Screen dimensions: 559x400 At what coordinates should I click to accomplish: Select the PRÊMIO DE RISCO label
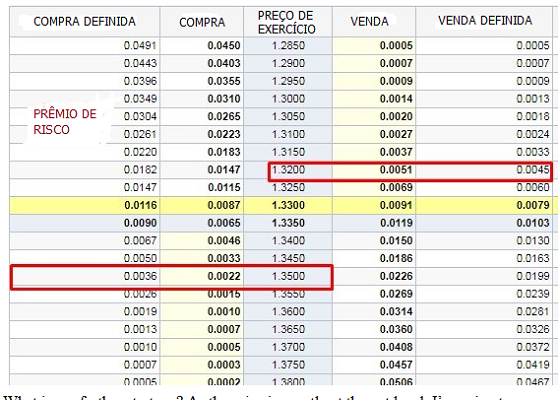pyautogui.click(x=65, y=122)
